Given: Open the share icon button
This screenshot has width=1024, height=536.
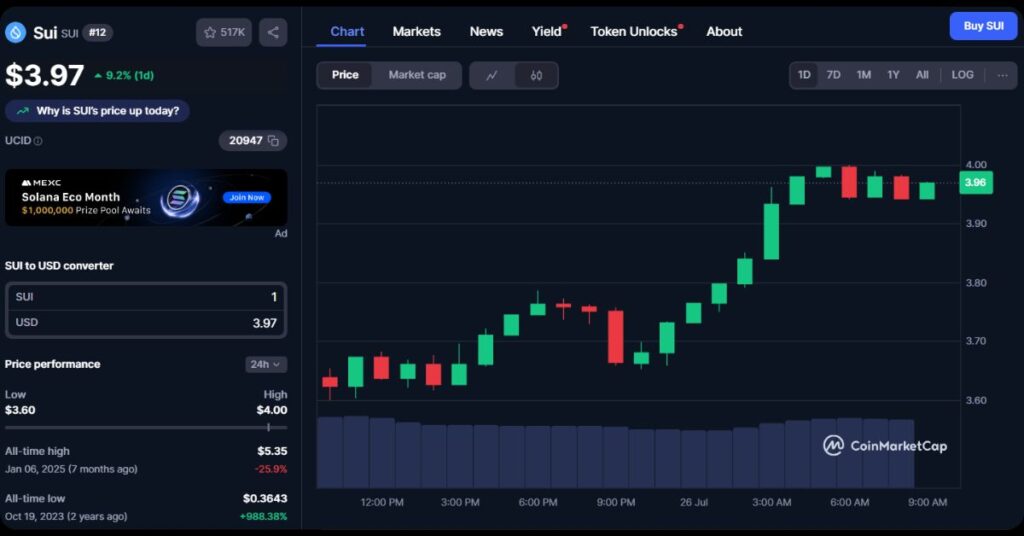Looking at the screenshot, I should pos(273,32).
